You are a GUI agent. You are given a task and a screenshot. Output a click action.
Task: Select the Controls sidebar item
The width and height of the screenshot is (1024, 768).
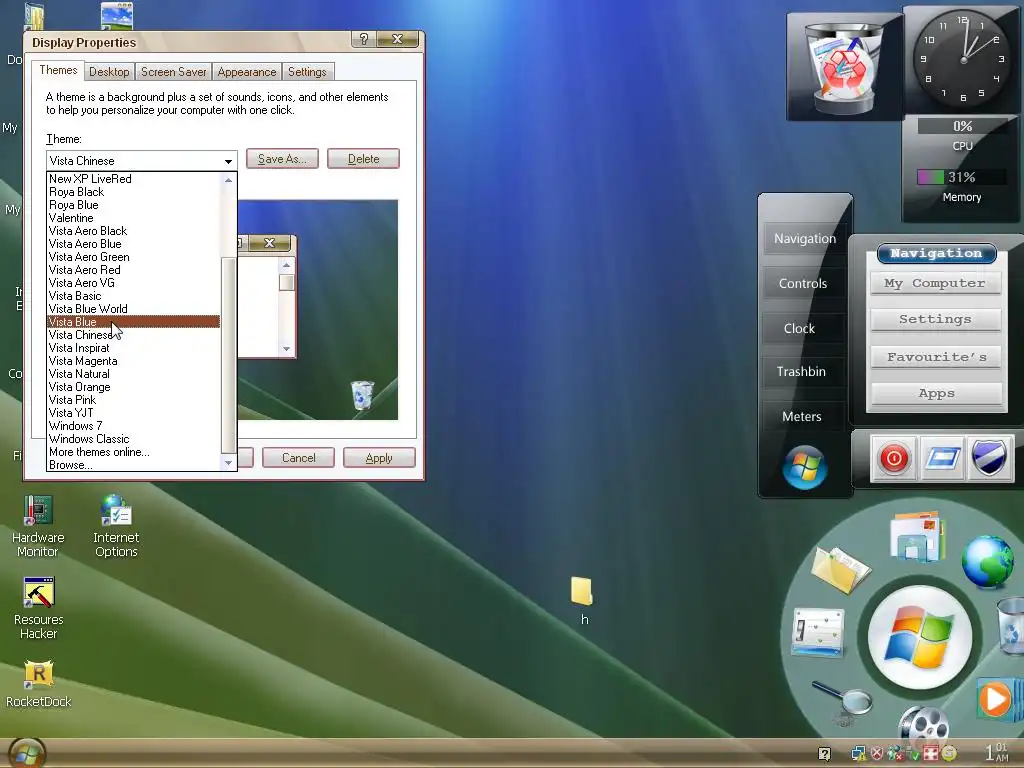[803, 283]
